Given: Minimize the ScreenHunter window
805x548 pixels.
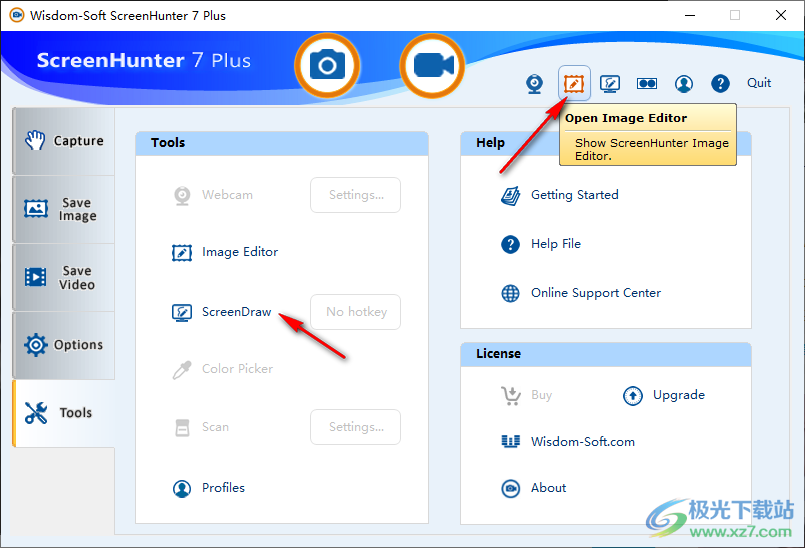Looking at the screenshot, I should coord(689,15).
